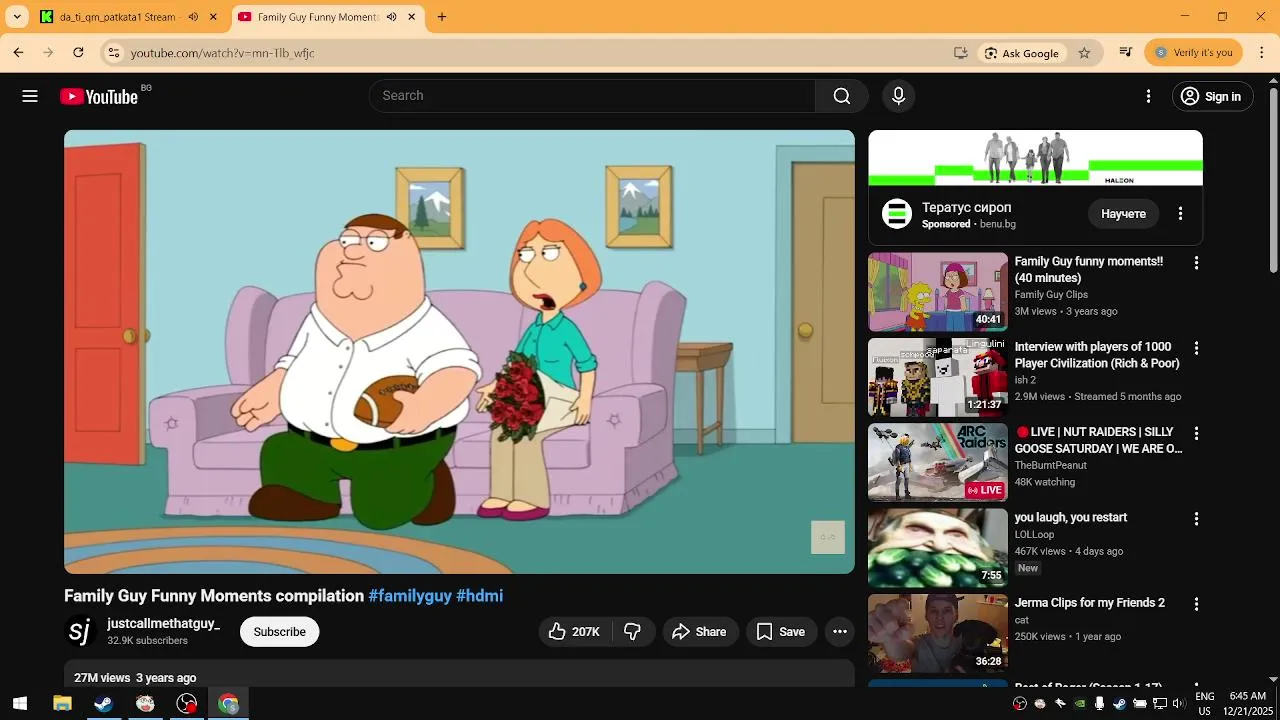Open the YouTube hamburger guide menu

pos(30,96)
